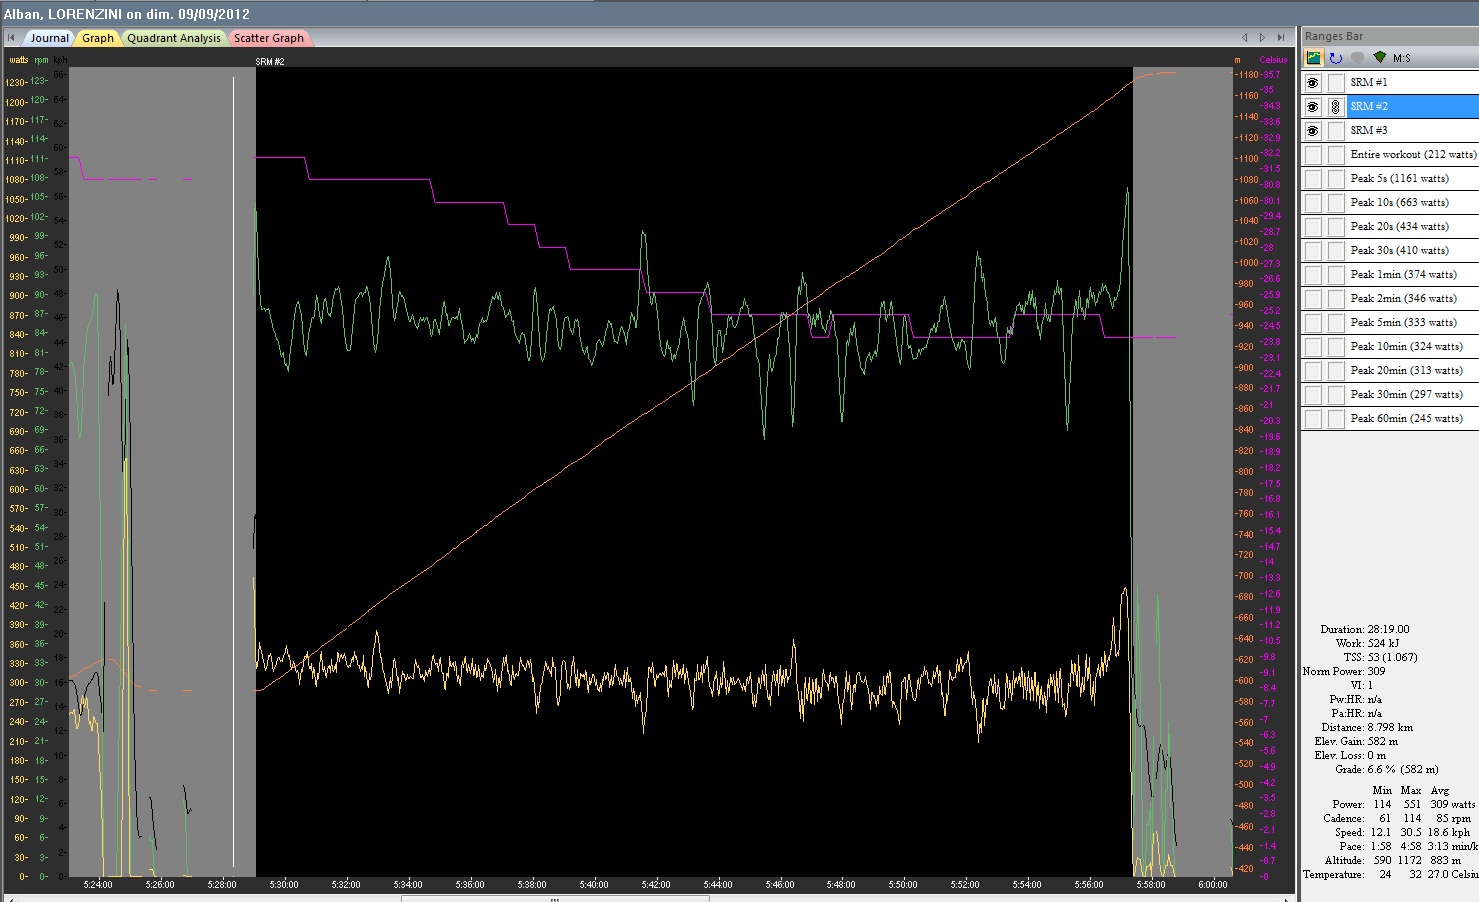The height and width of the screenshot is (902, 1479).
Task: Select Peak 20s (434 watts) range
Action: click(1412, 226)
